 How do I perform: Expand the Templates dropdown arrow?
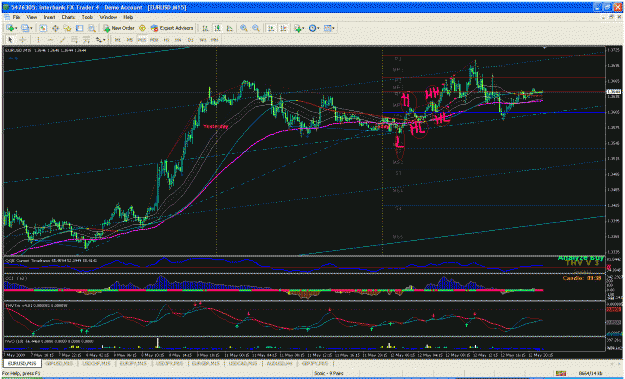point(334,28)
